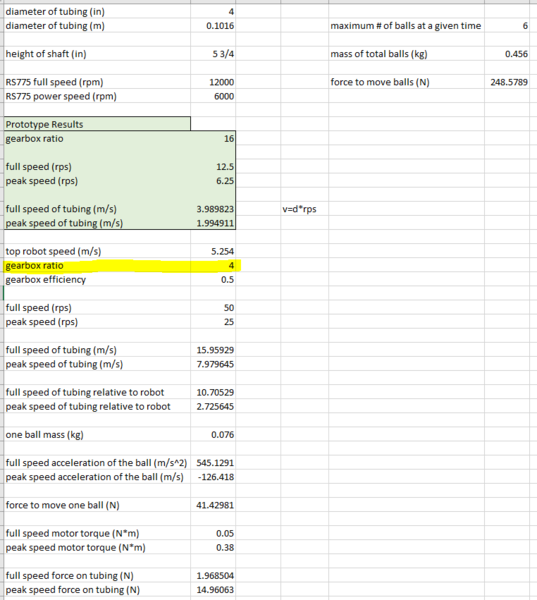Select the peak speed force on tubing value
The image size is (537, 600).
(x=213, y=590)
